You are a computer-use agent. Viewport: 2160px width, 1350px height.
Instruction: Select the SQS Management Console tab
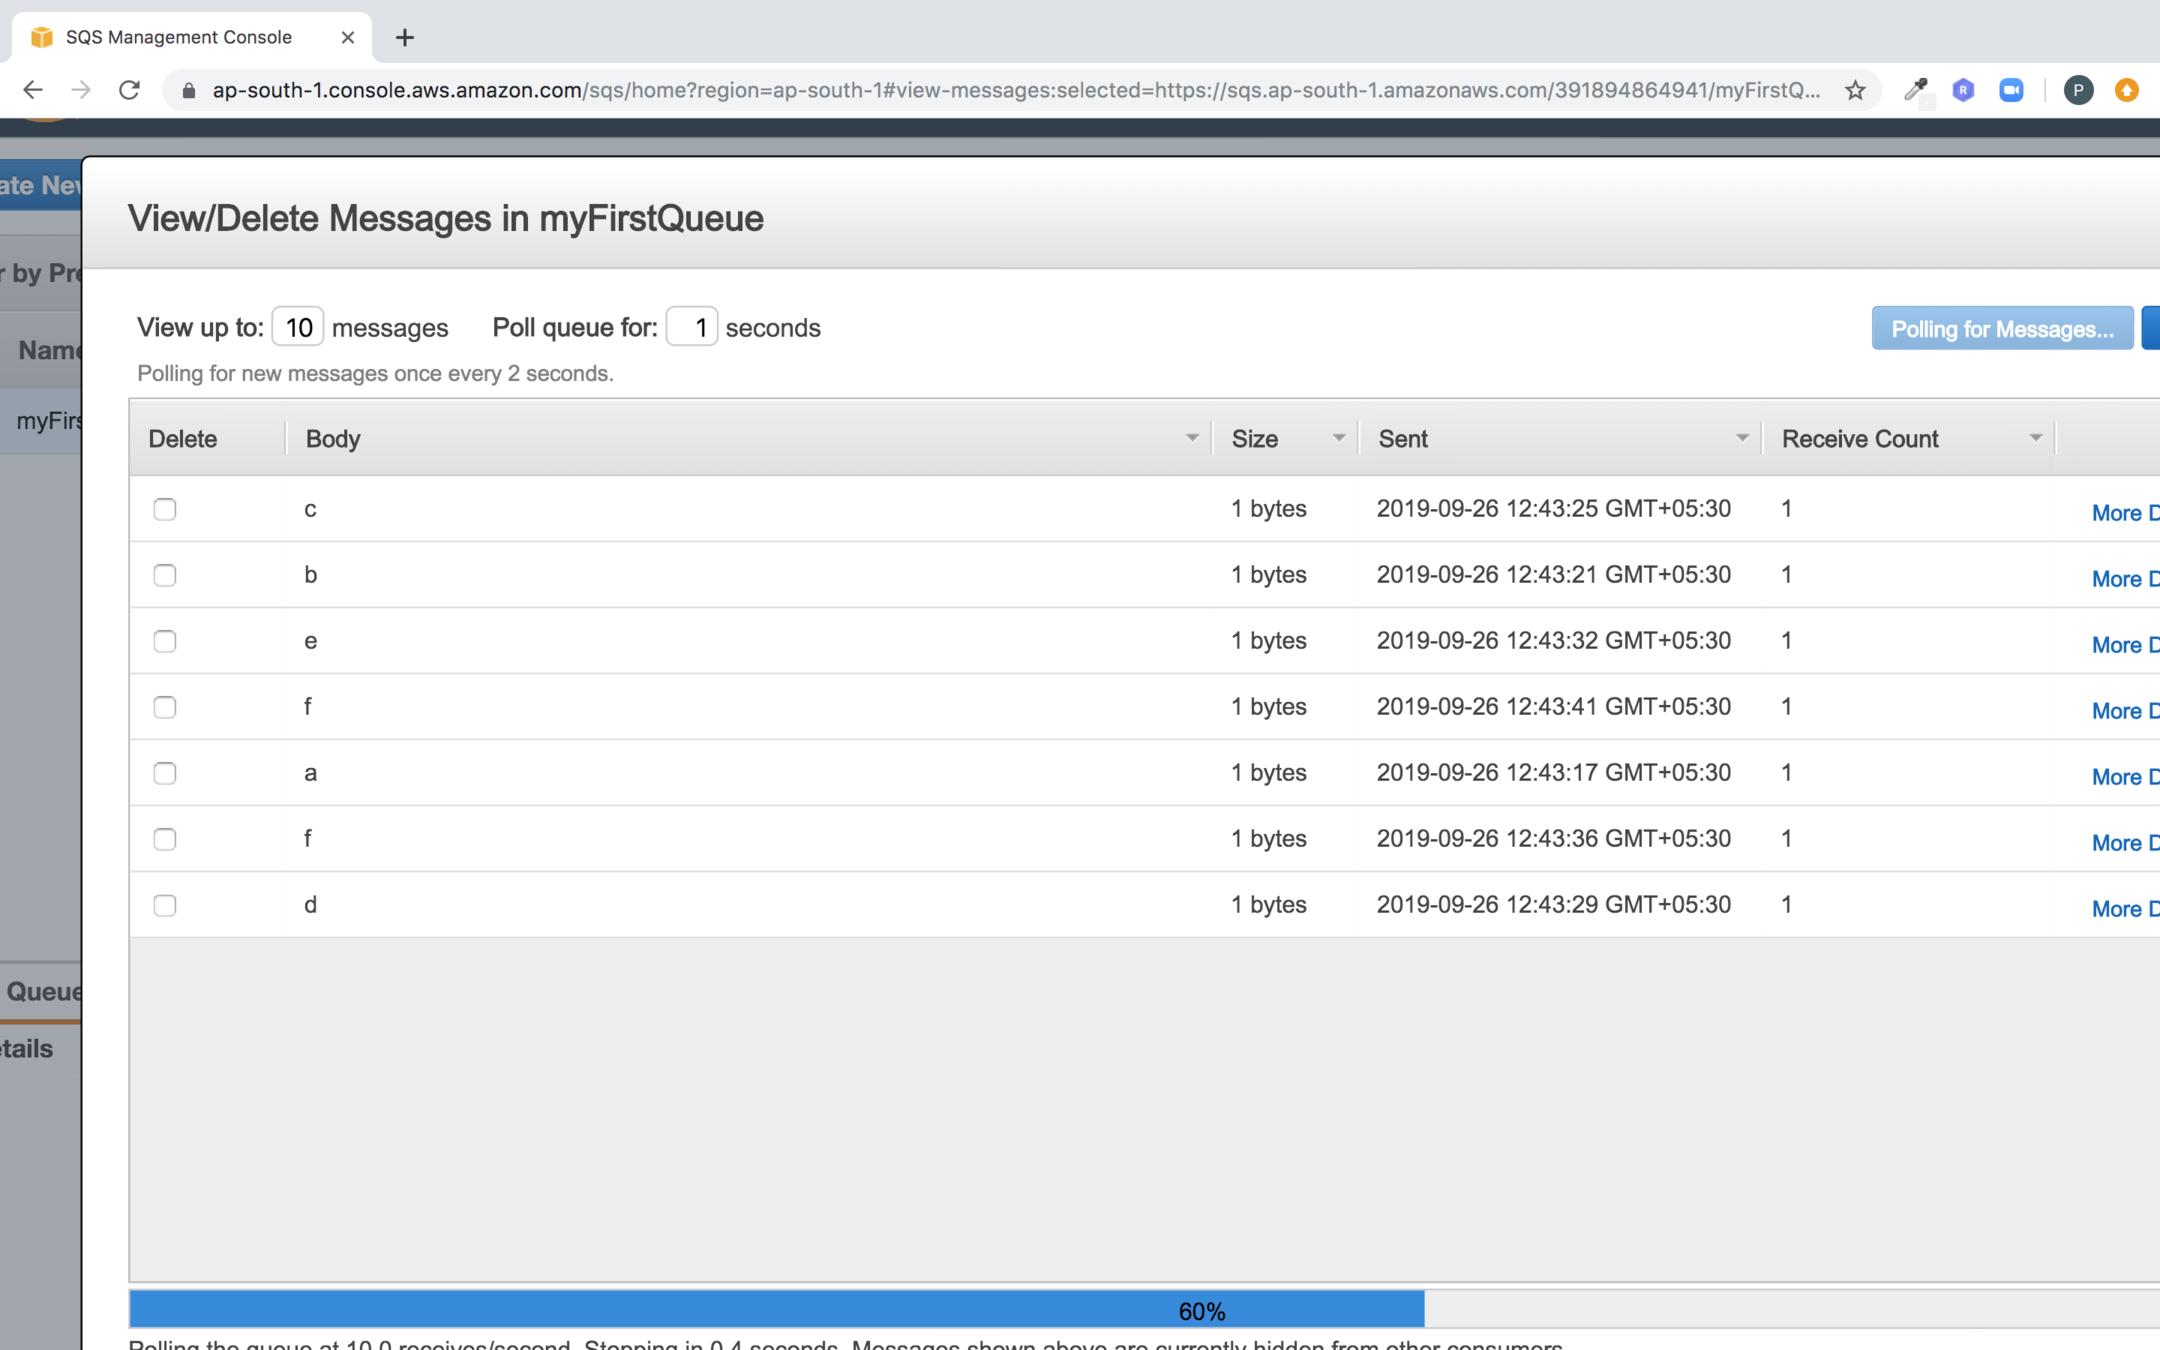(x=180, y=37)
